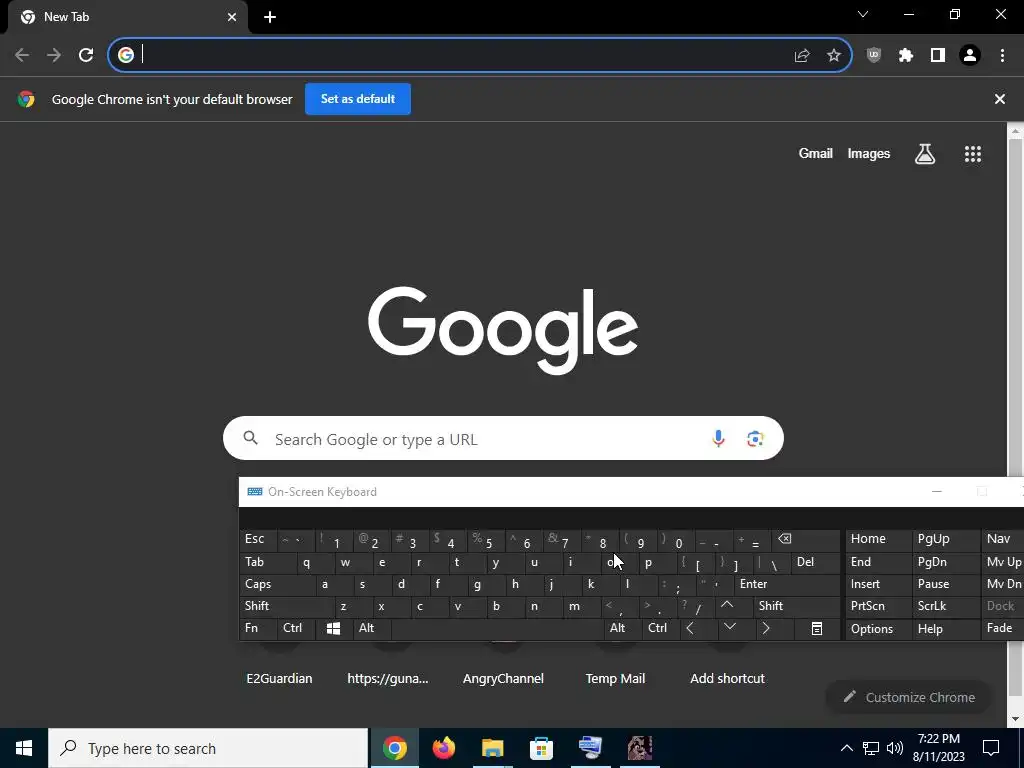Click backspace key on On-Screen Keyboard
The height and width of the screenshot is (768, 1024).
805,540
